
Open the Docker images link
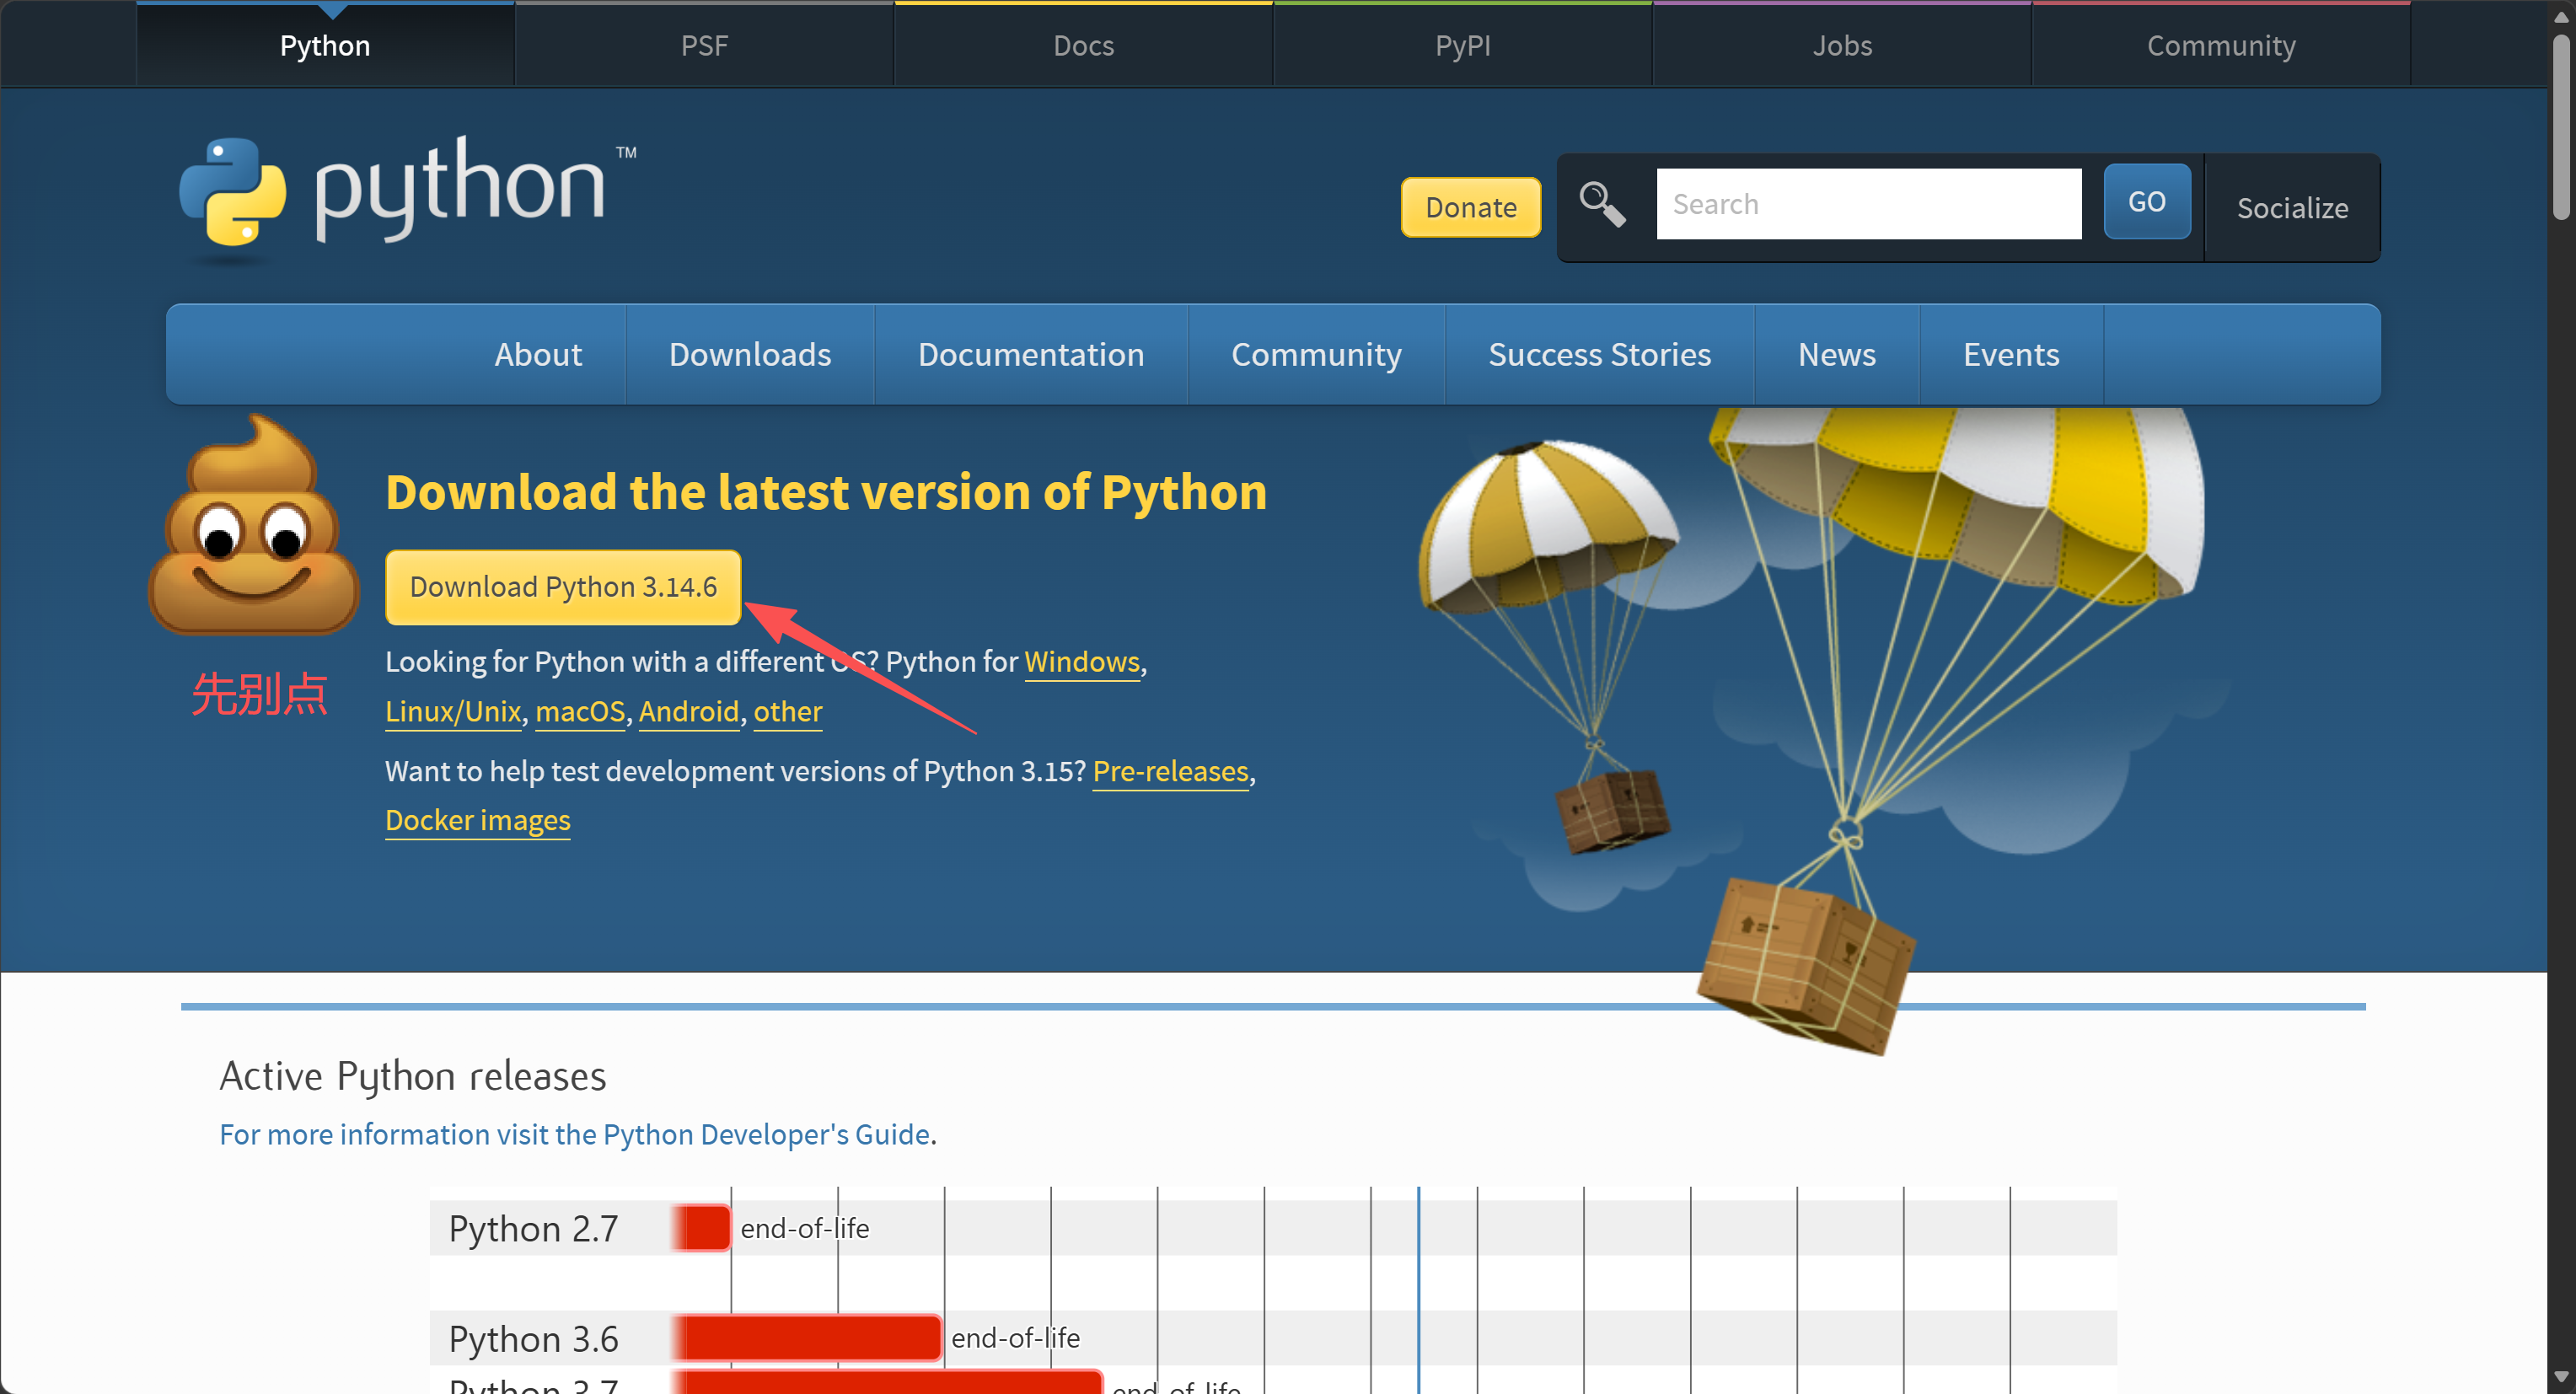pyautogui.click(x=478, y=821)
